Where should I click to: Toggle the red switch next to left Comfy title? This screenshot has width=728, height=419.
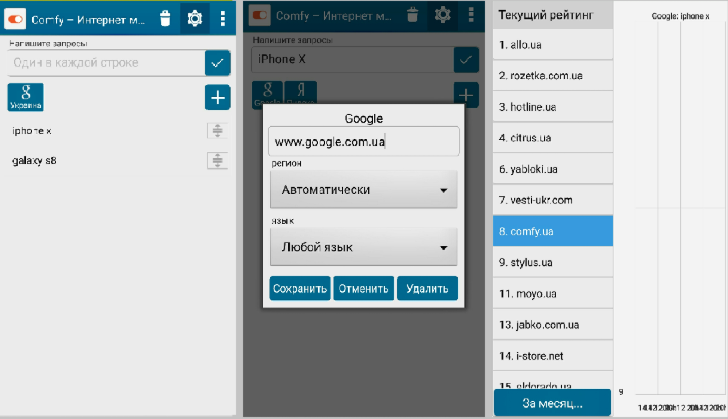[x=16, y=19]
